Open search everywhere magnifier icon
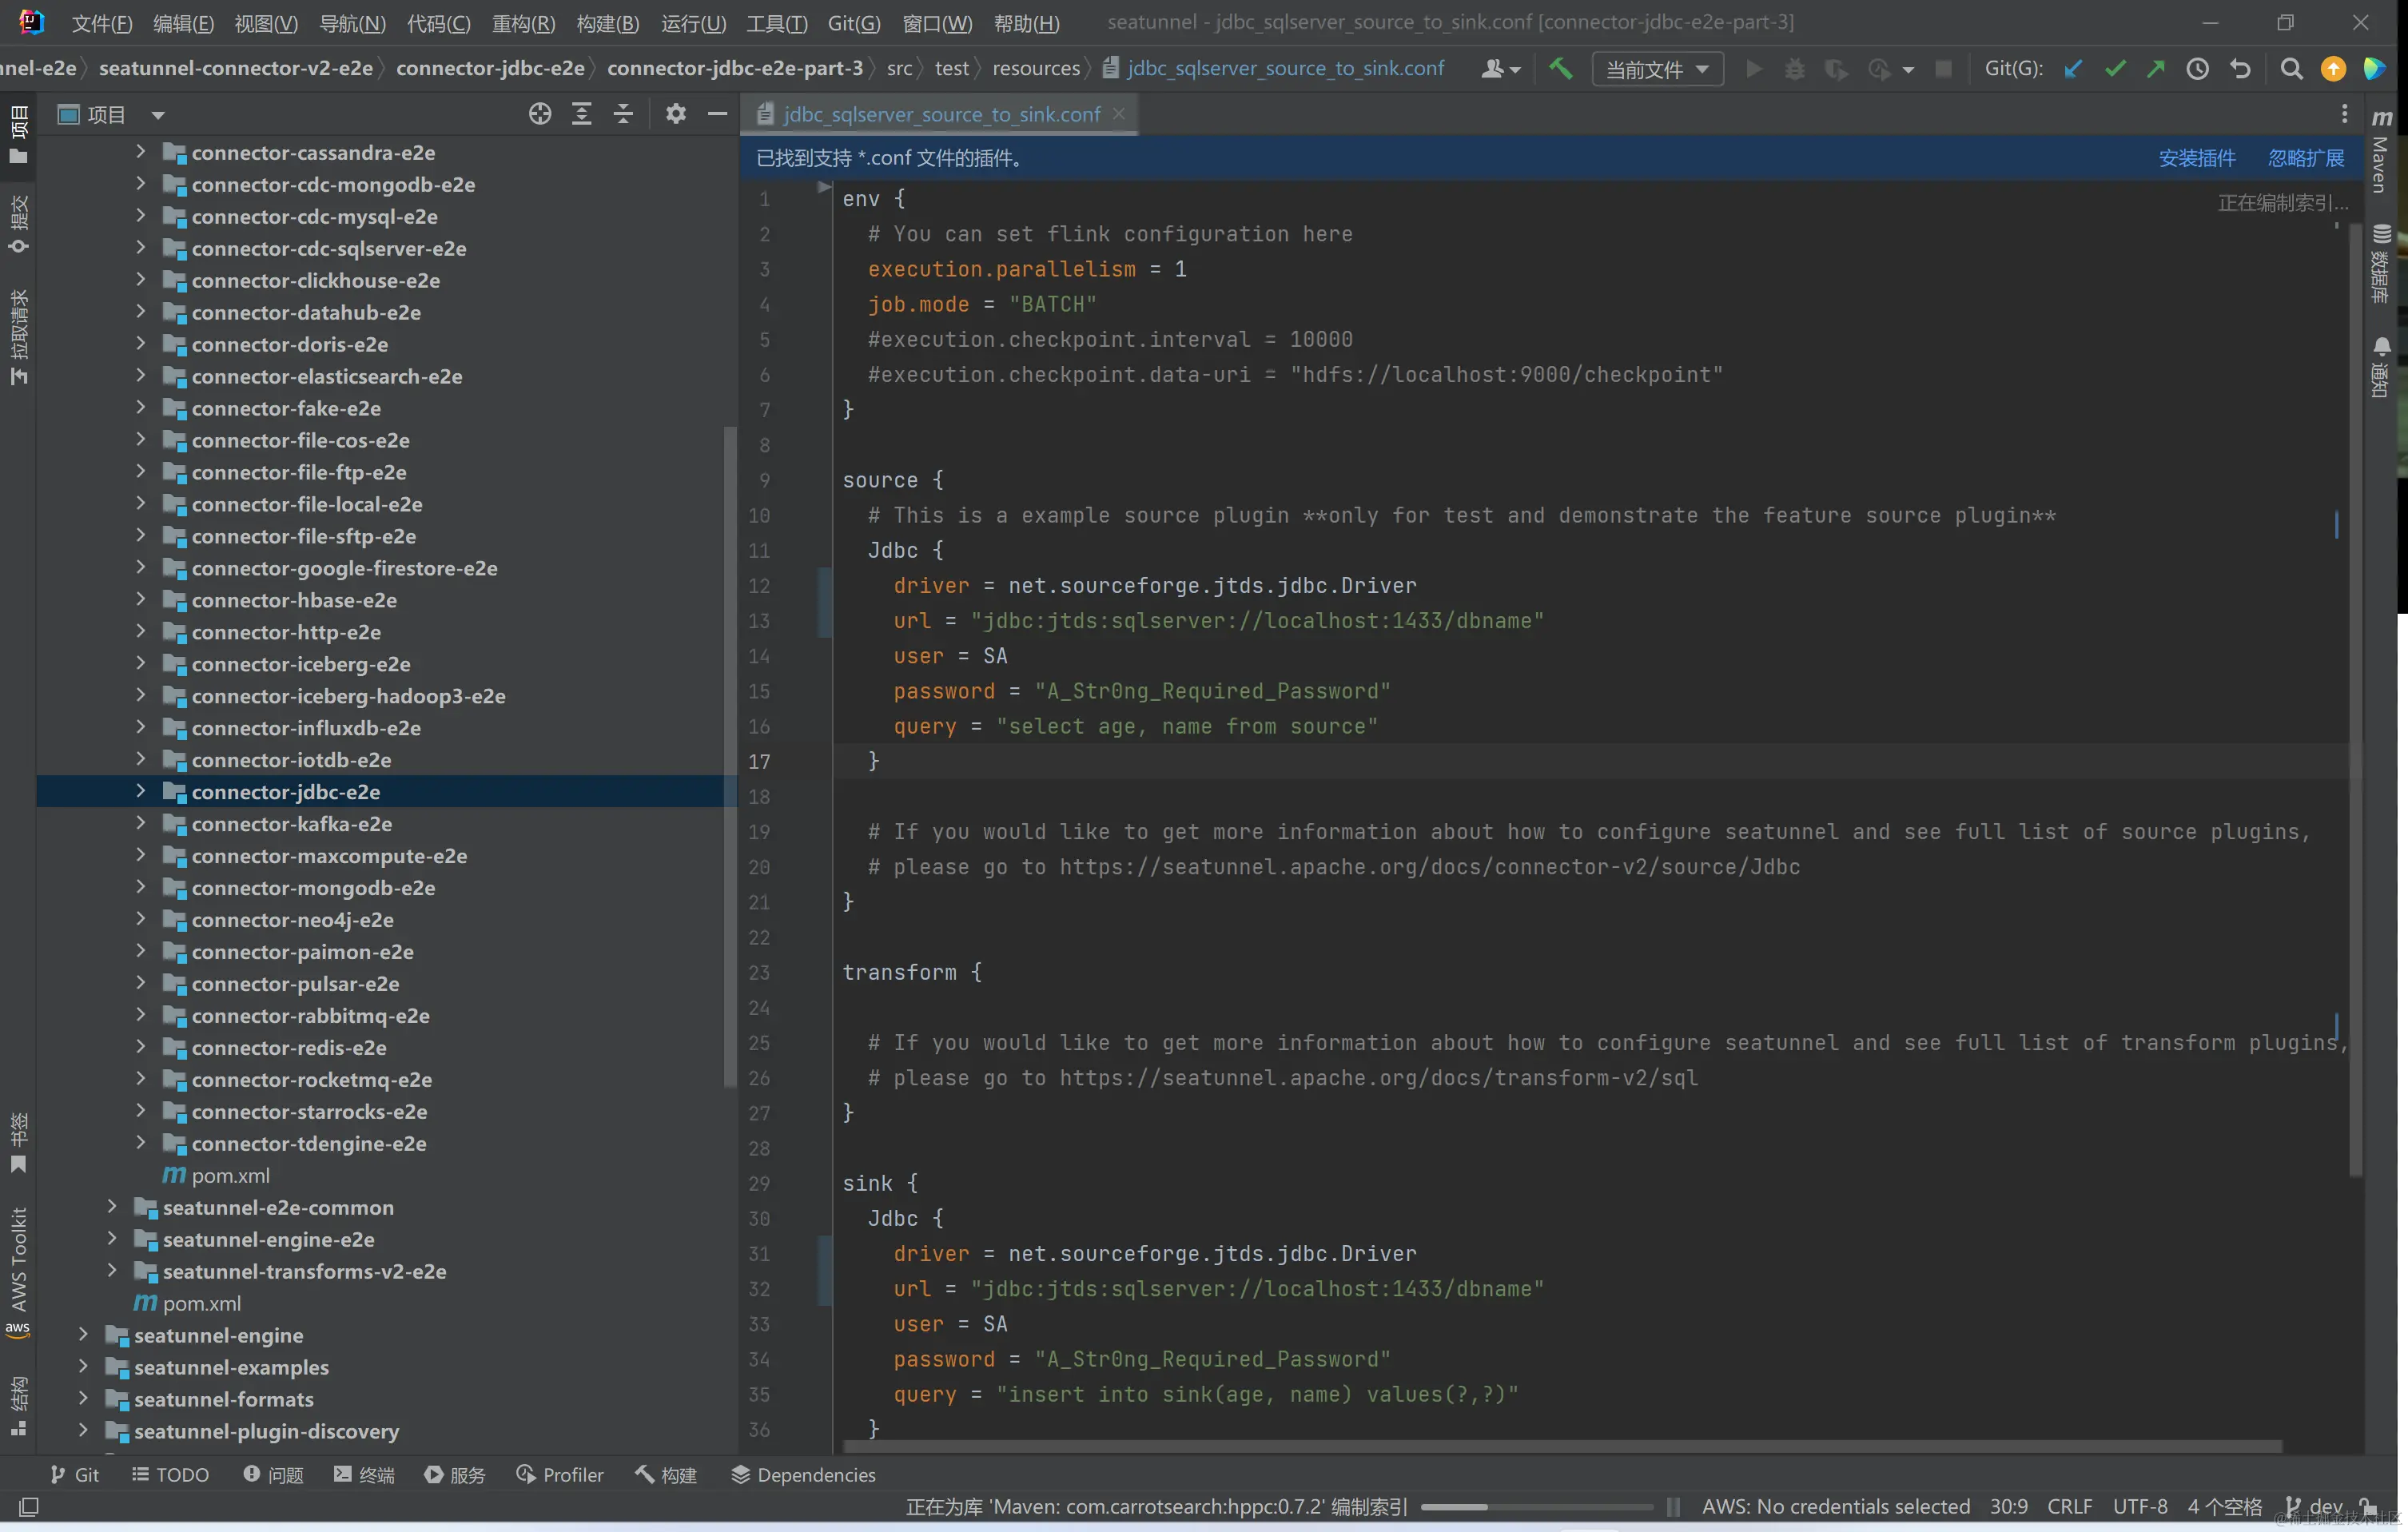This screenshot has width=2408, height=1532. click(2291, 69)
